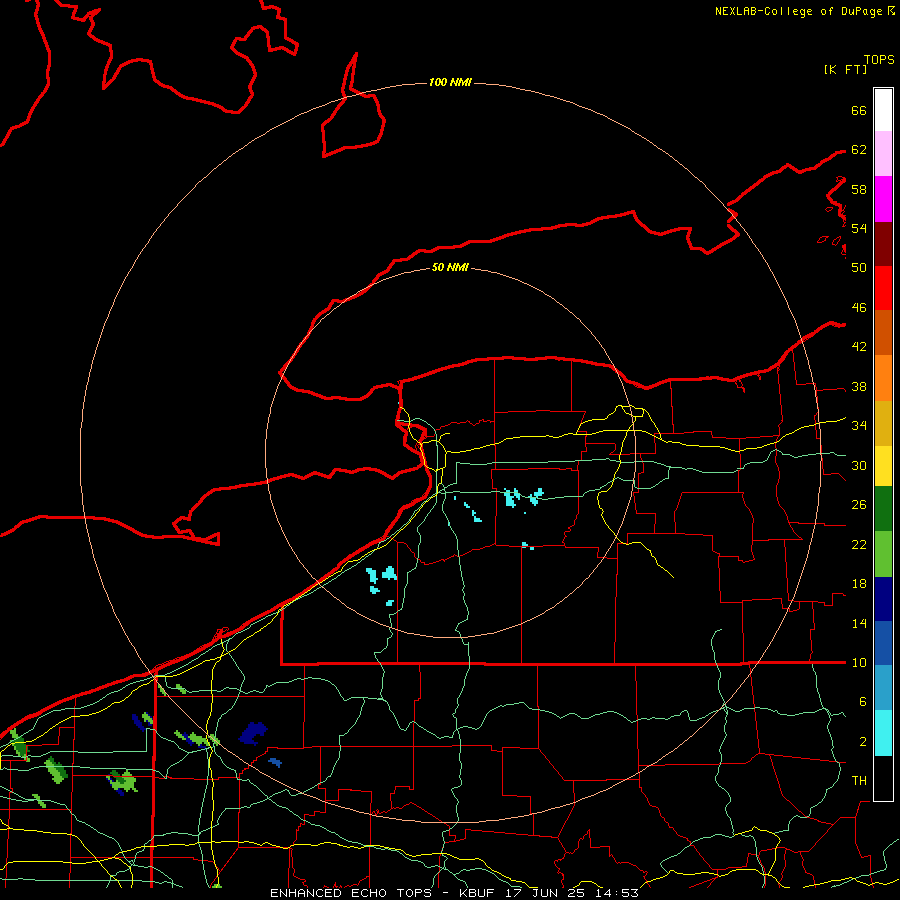Screen dimensions: 900x900
Task: Click the large navy blue echo blob
Action: pos(253,733)
